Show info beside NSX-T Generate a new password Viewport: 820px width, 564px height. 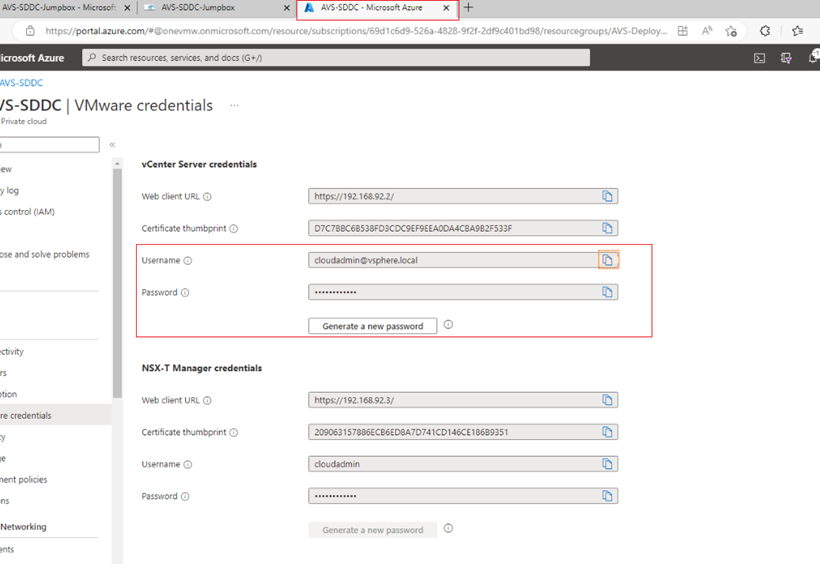click(x=448, y=528)
